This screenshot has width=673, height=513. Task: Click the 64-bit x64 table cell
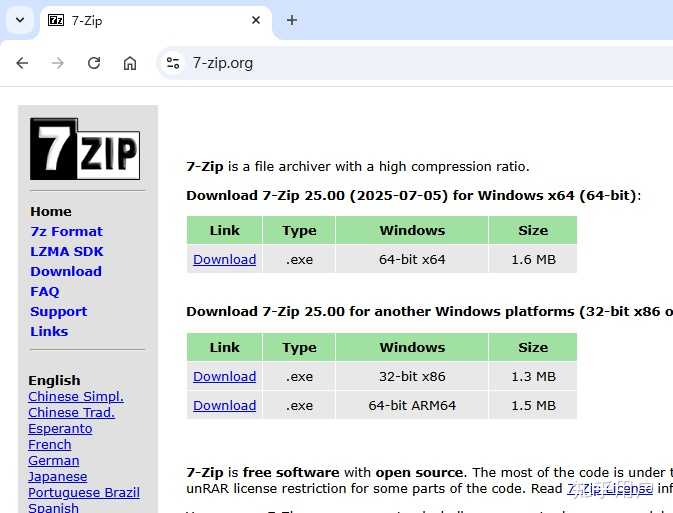(412, 259)
